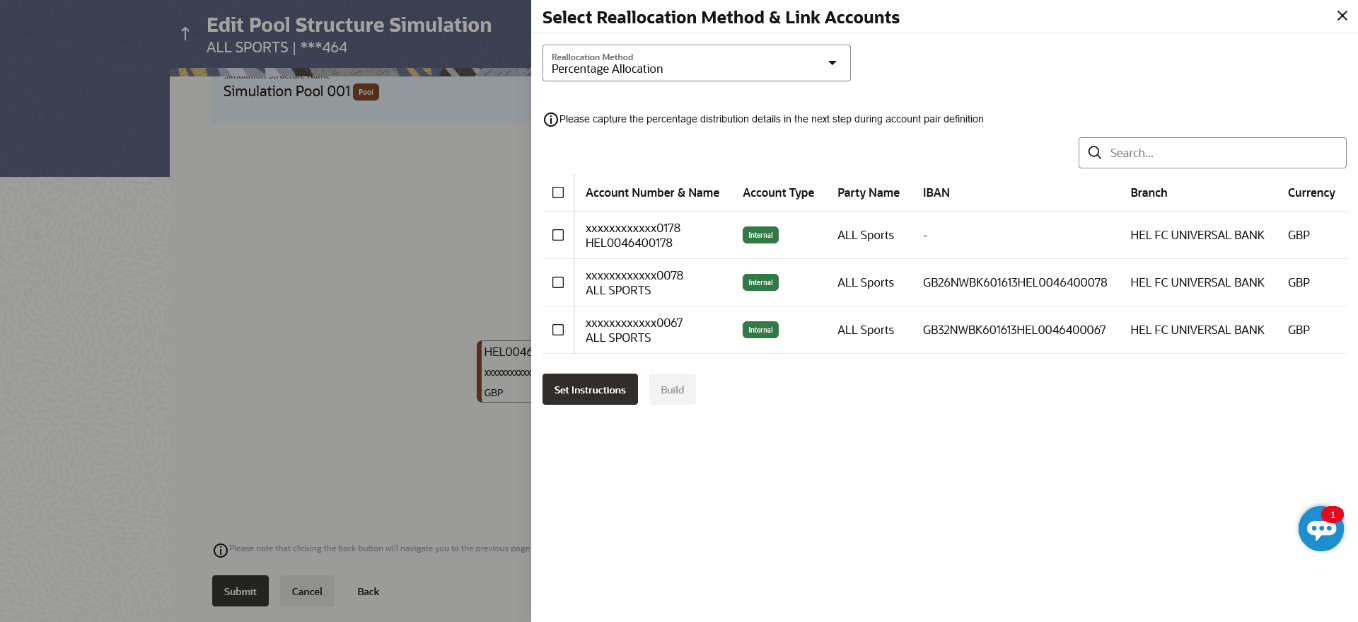Click the up arrow beside Edit Pool Structure
This screenshot has width=1358, height=622.
[185, 34]
